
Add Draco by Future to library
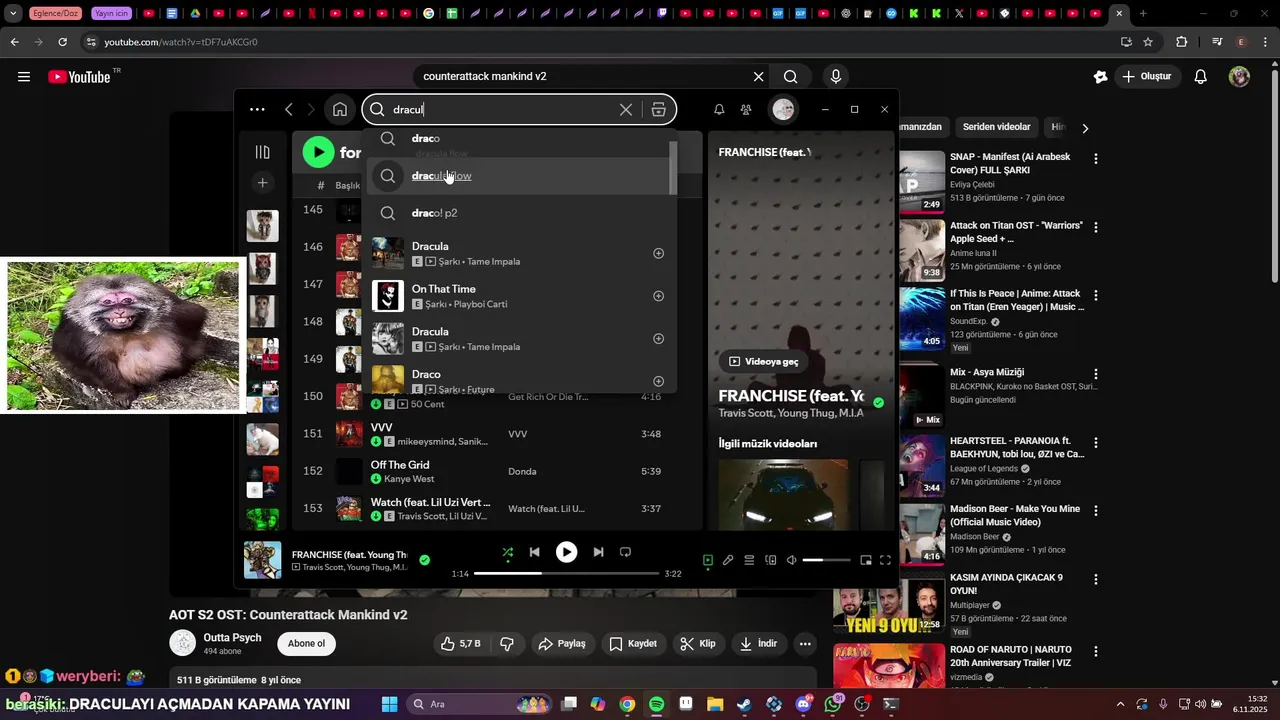(x=658, y=381)
